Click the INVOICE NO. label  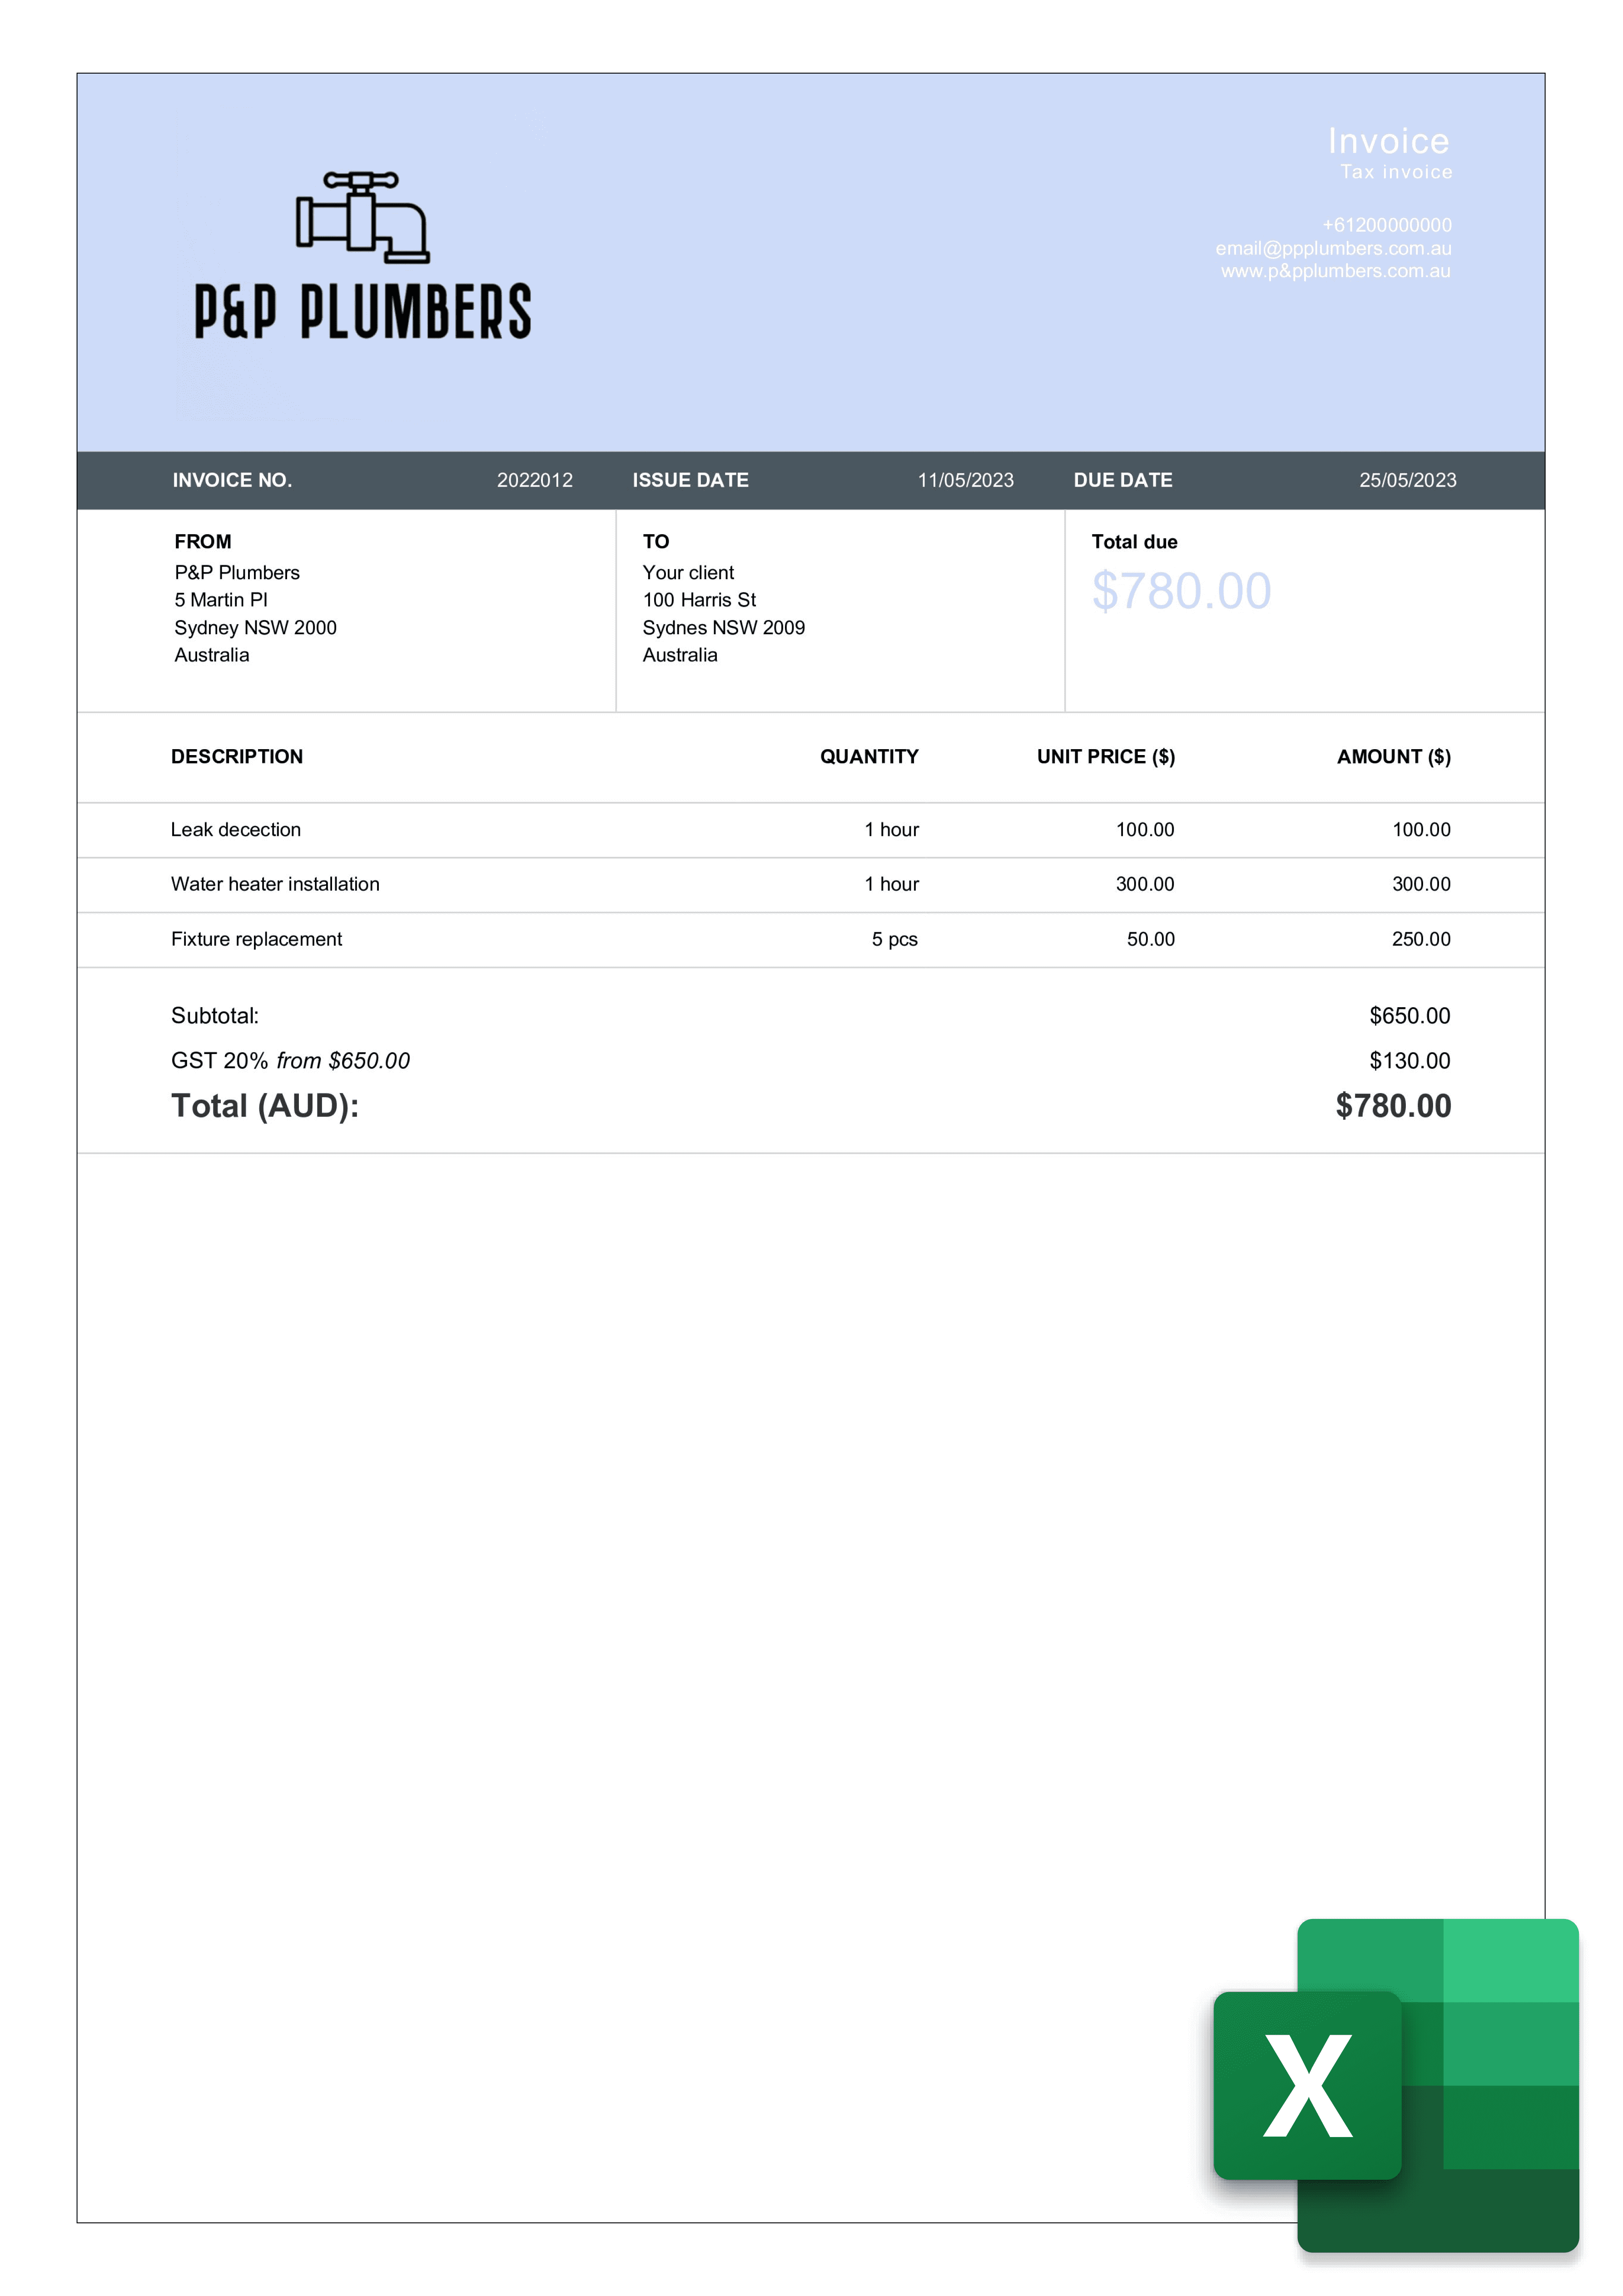coord(232,480)
